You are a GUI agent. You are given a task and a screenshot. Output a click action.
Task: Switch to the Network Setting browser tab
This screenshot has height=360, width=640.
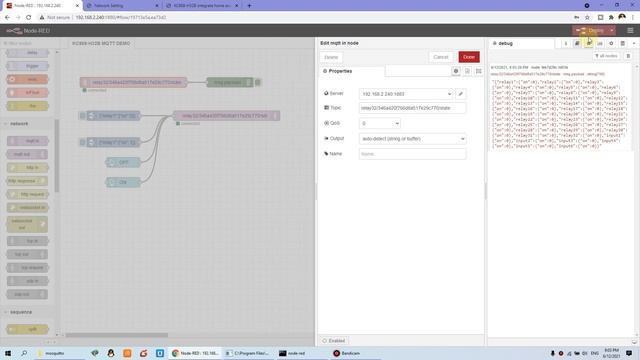[x=122, y=6]
